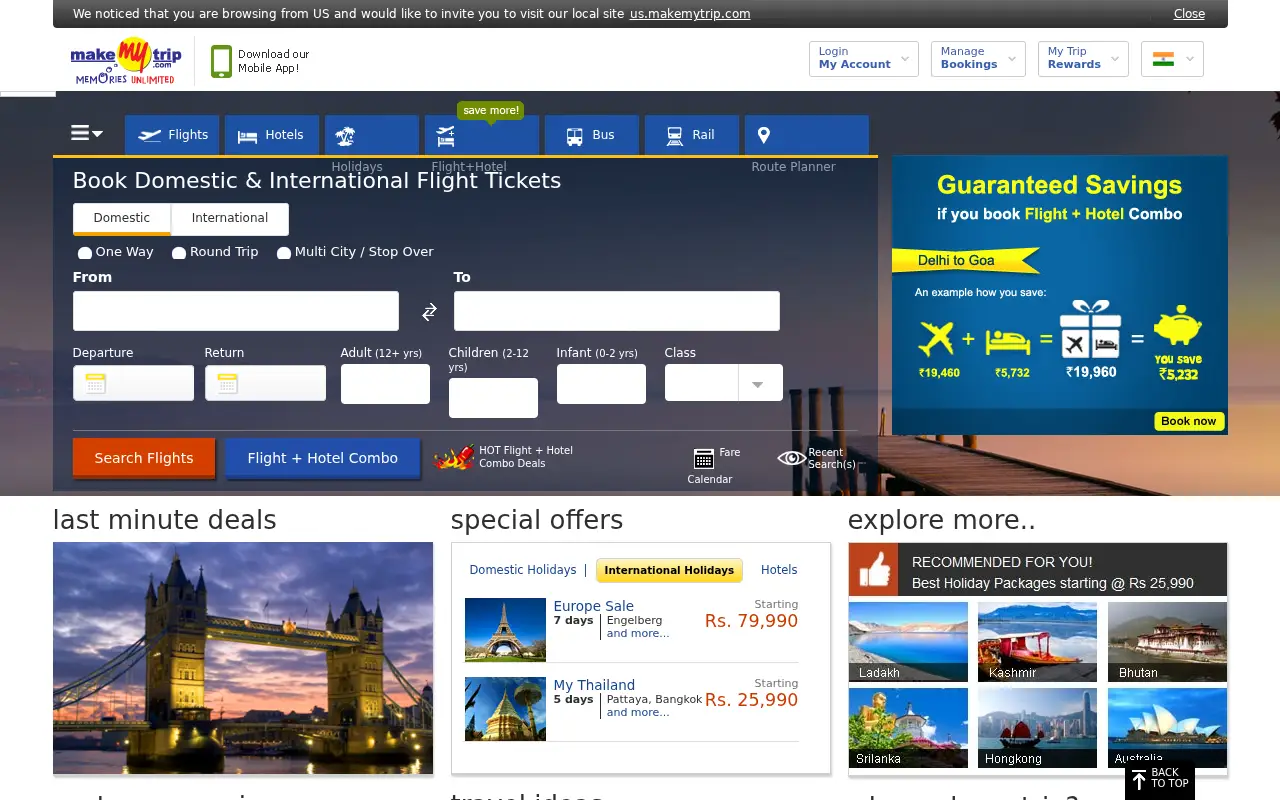
Task: Click the Search Flights button
Action: click(x=144, y=458)
